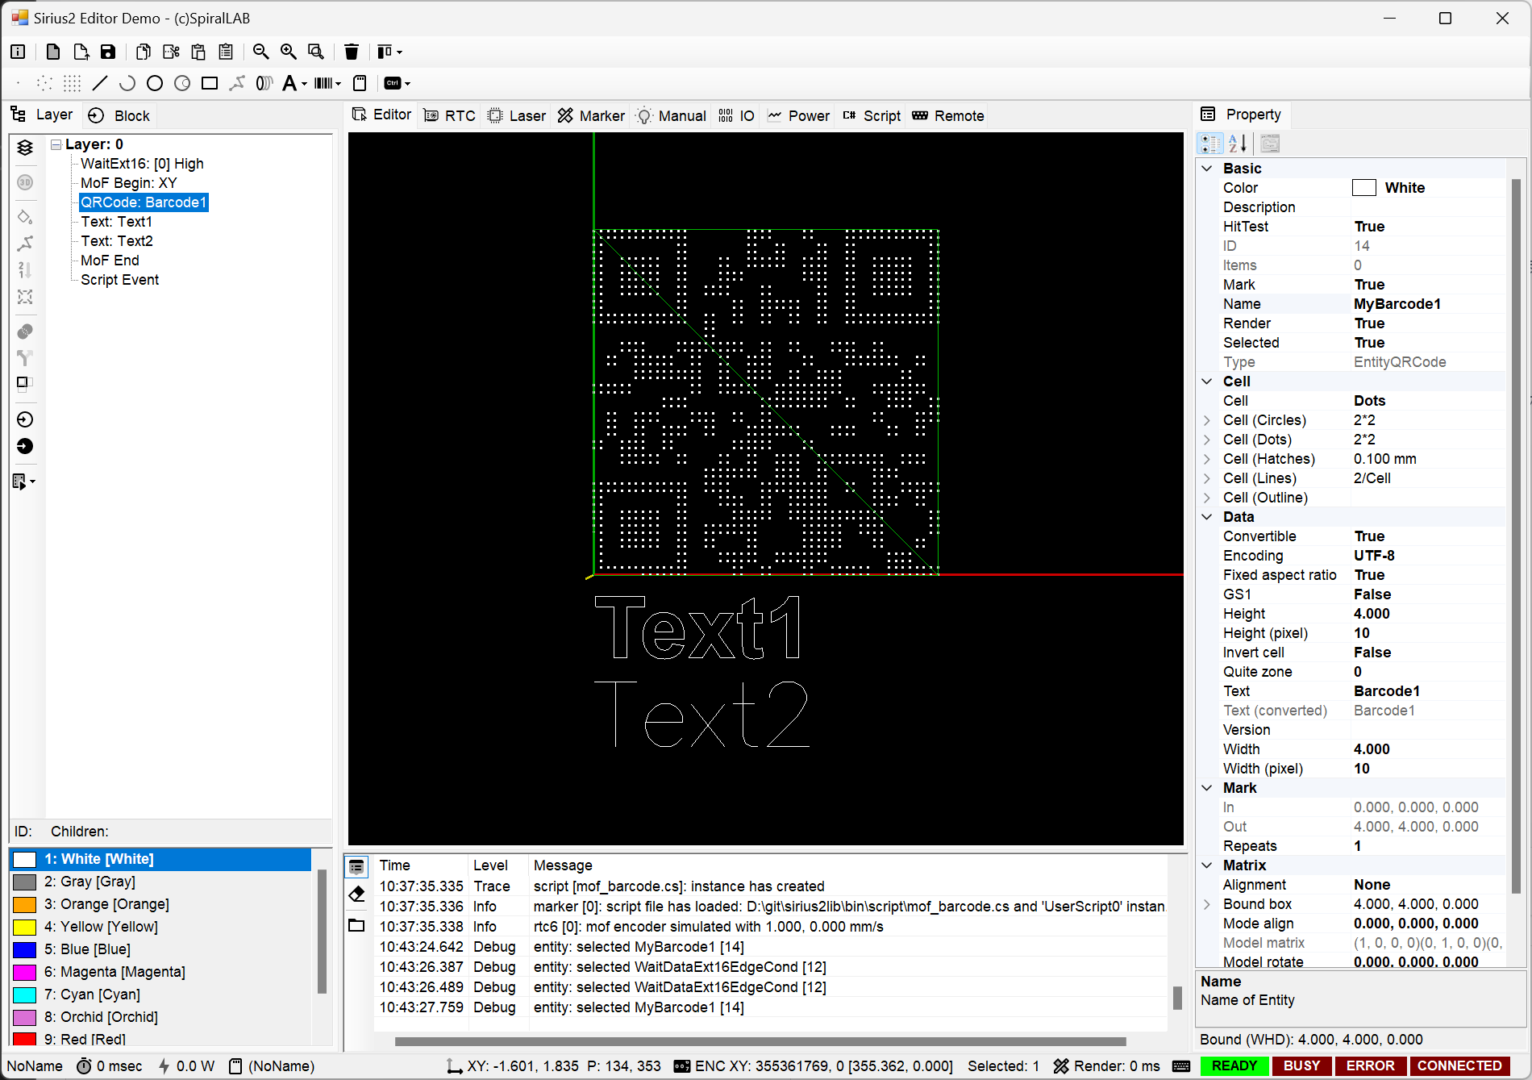Click the Delete trash can icon
The height and width of the screenshot is (1080, 1532).
(351, 52)
